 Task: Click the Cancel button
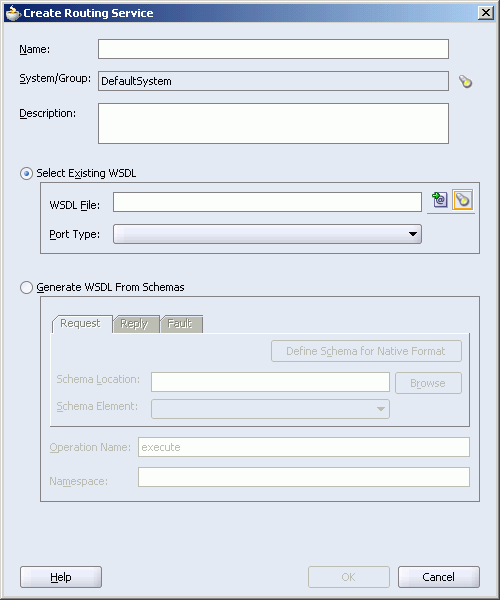pyautogui.click(x=438, y=577)
